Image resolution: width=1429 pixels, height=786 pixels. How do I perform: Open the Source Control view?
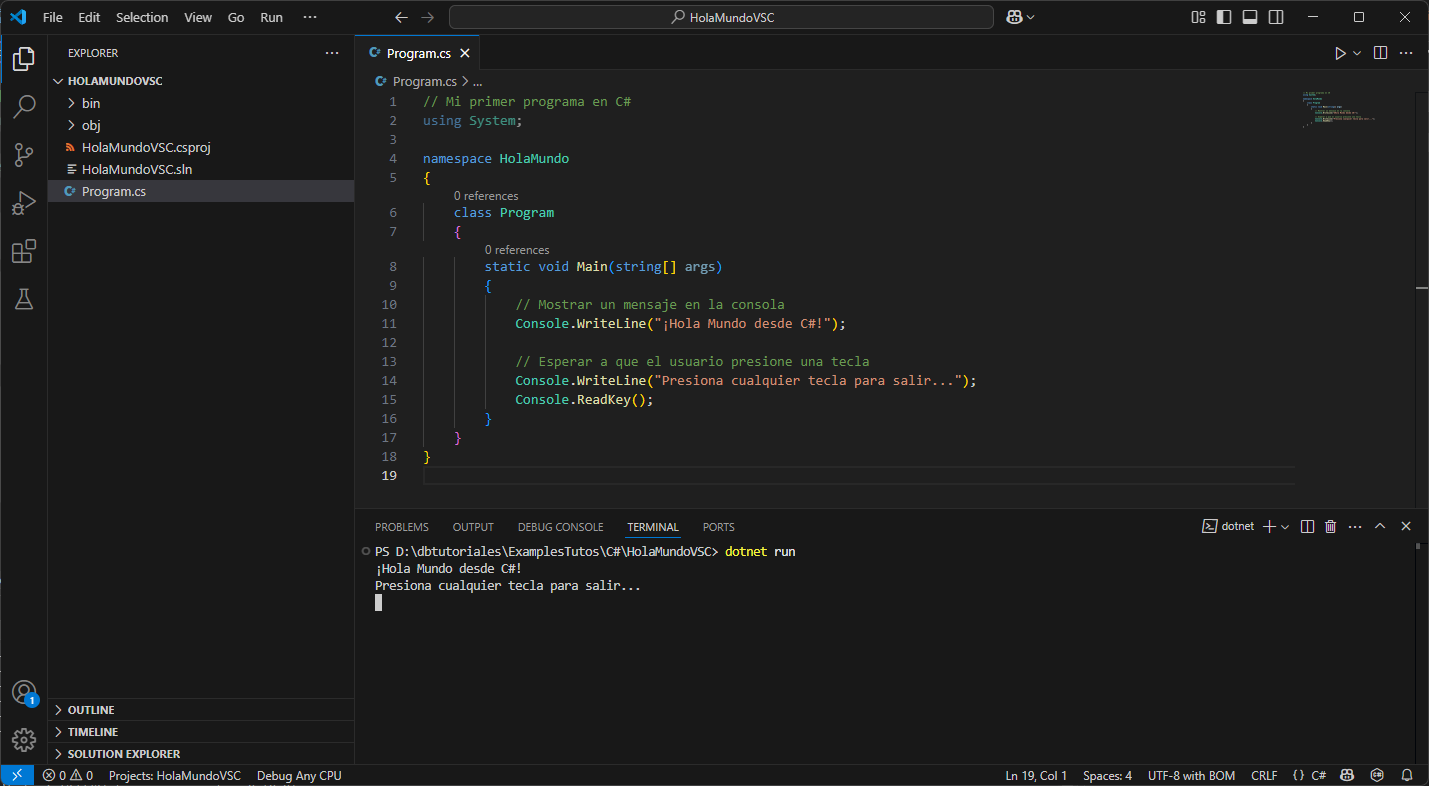tap(24, 154)
